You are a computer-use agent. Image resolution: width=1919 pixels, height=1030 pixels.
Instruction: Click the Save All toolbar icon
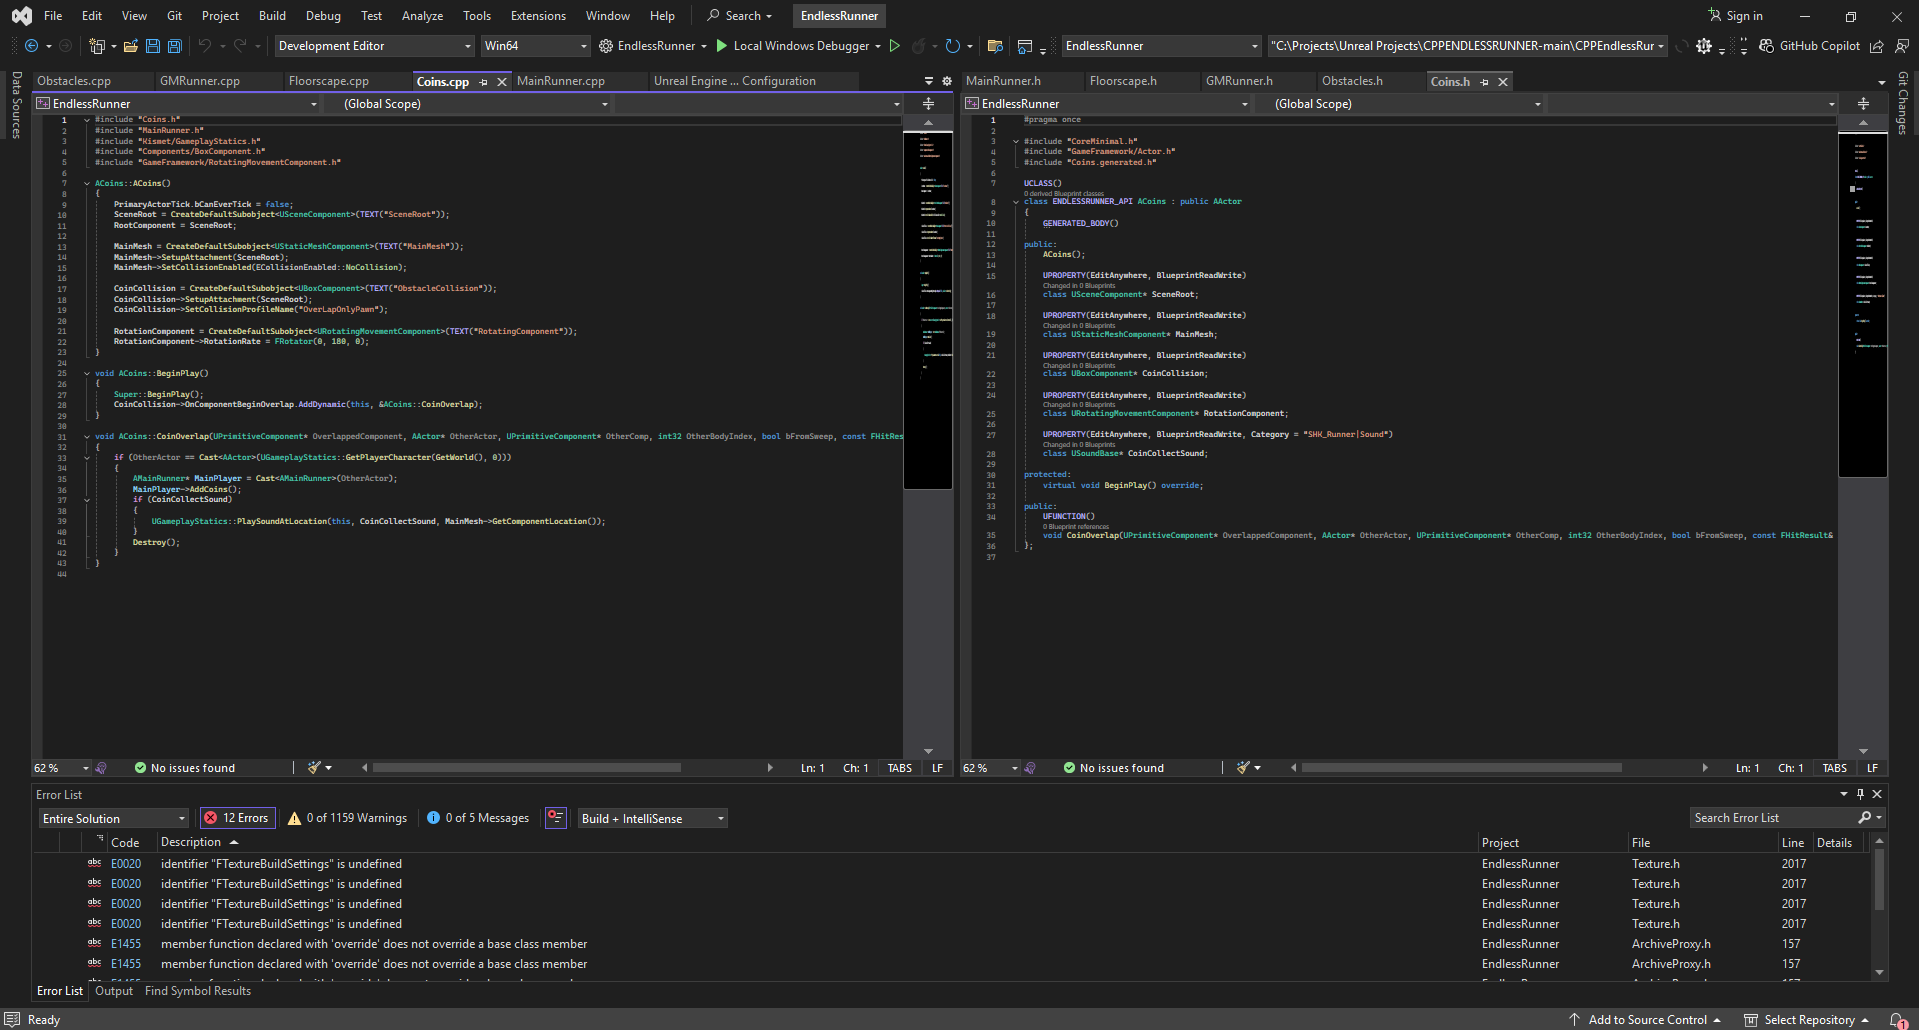[174, 46]
